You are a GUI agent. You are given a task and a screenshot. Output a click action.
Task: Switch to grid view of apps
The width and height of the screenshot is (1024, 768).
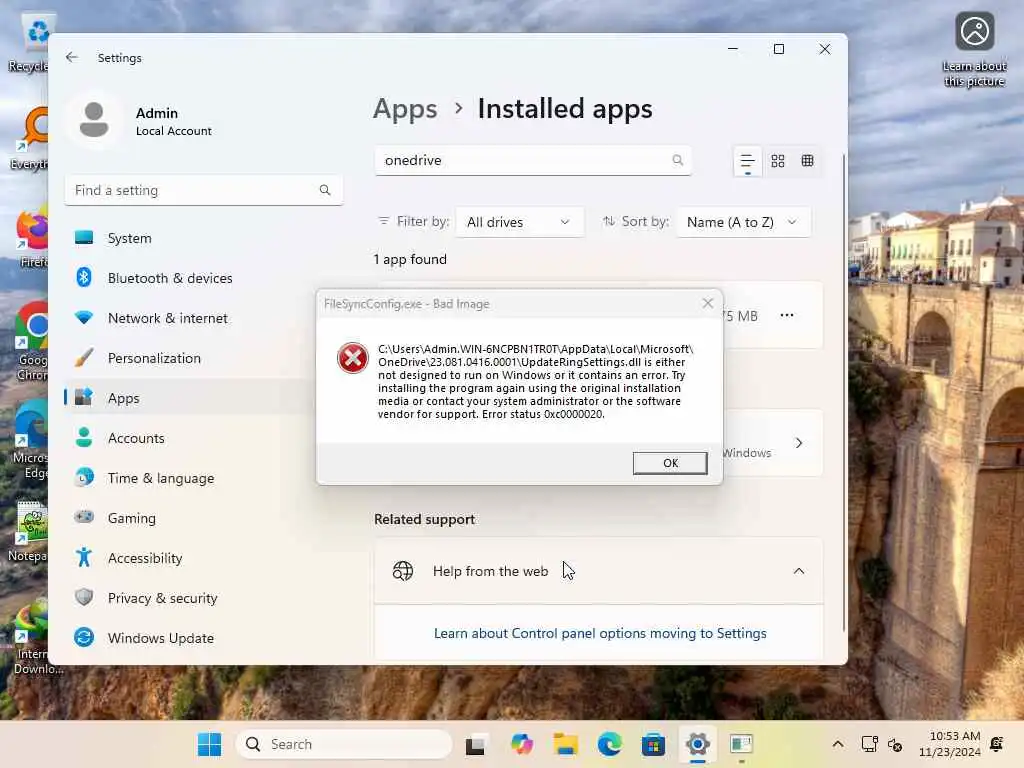[x=777, y=161]
